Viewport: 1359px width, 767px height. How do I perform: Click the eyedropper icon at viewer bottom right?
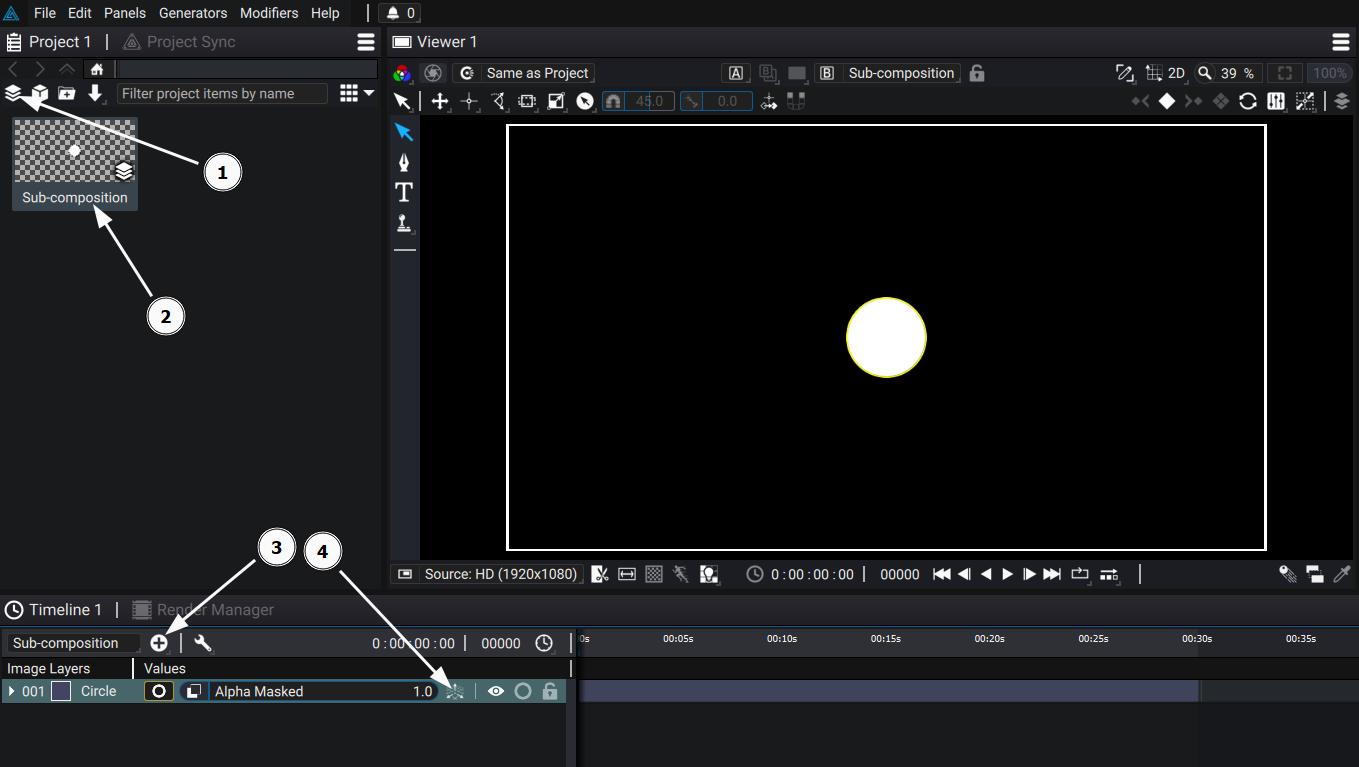point(1342,574)
